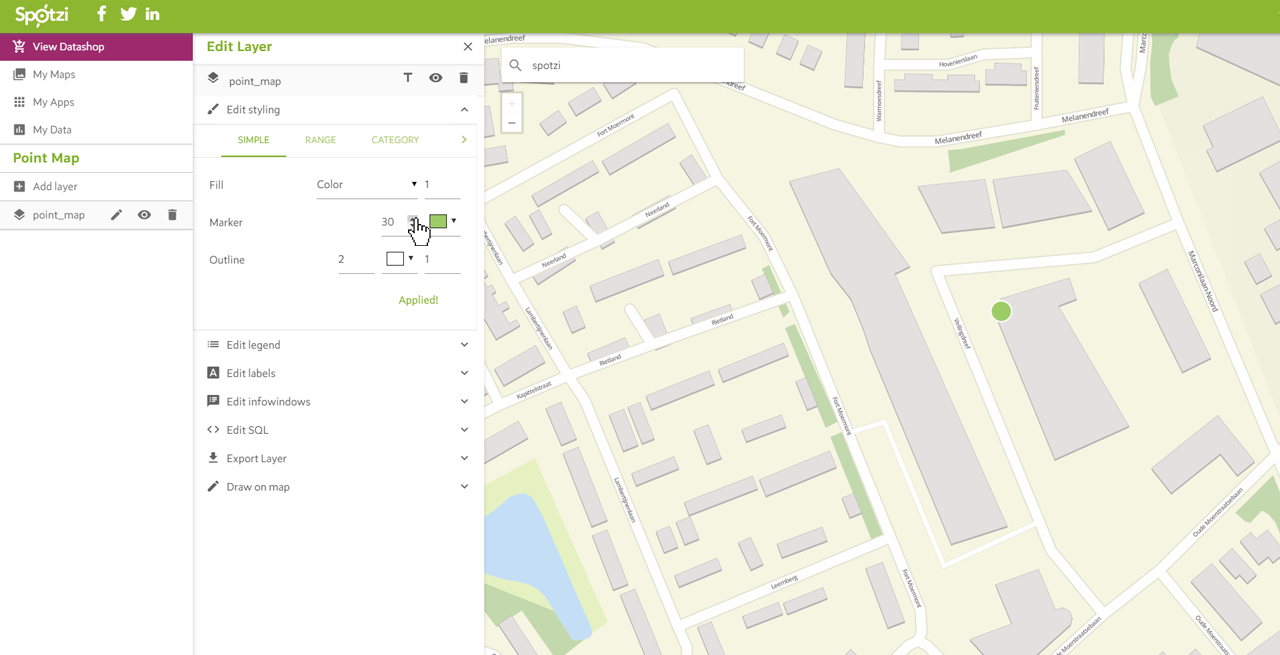Image resolution: width=1280 pixels, height=655 pixels.
Task: Open the Spotzi LinkedIn icon
Action: click(x=153, y=14)
